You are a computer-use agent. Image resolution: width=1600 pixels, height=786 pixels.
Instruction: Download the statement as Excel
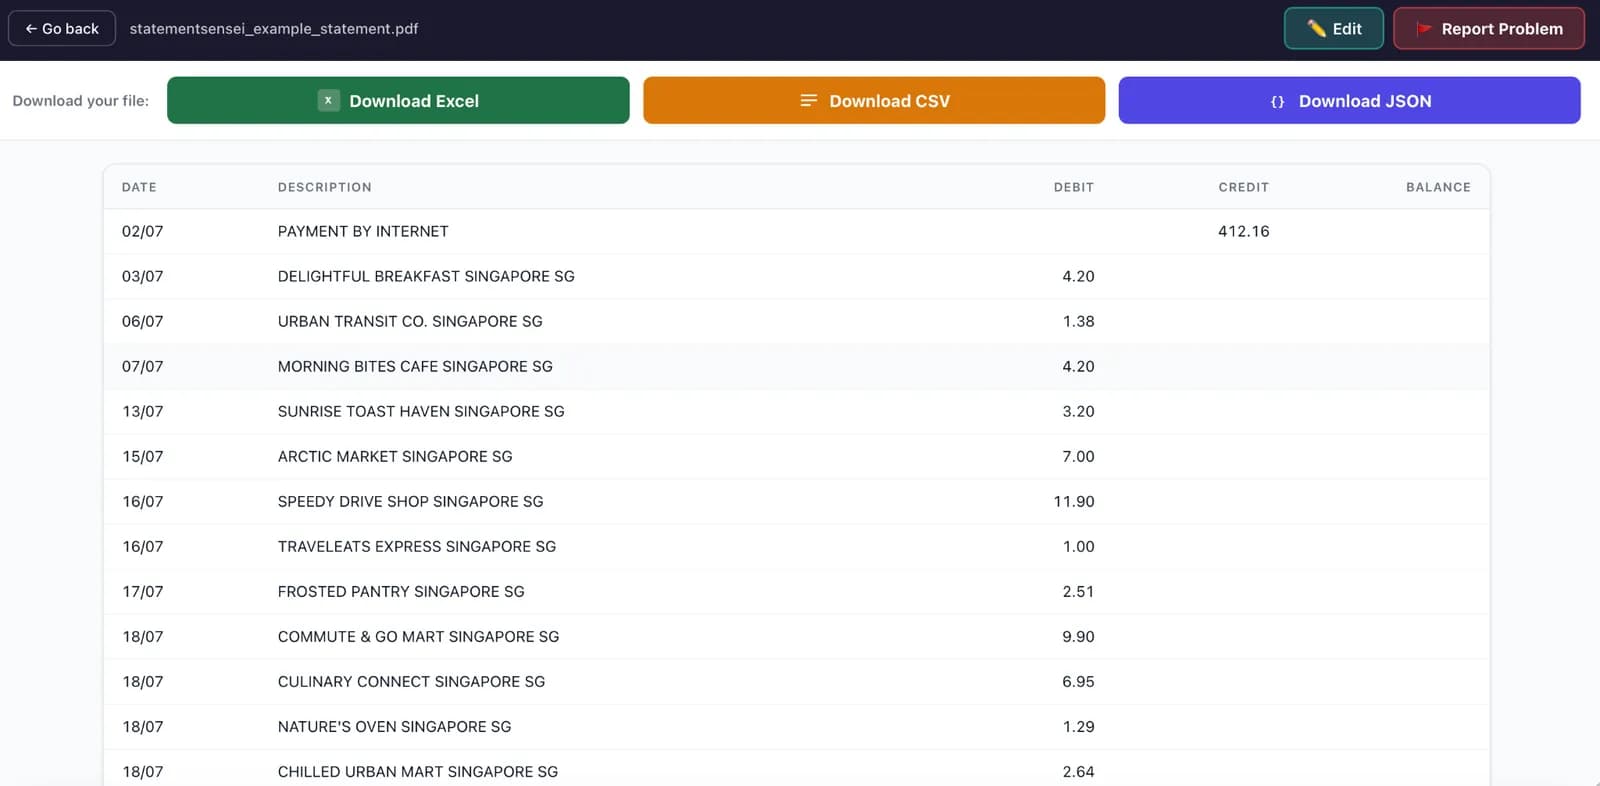tap(398, 100)
